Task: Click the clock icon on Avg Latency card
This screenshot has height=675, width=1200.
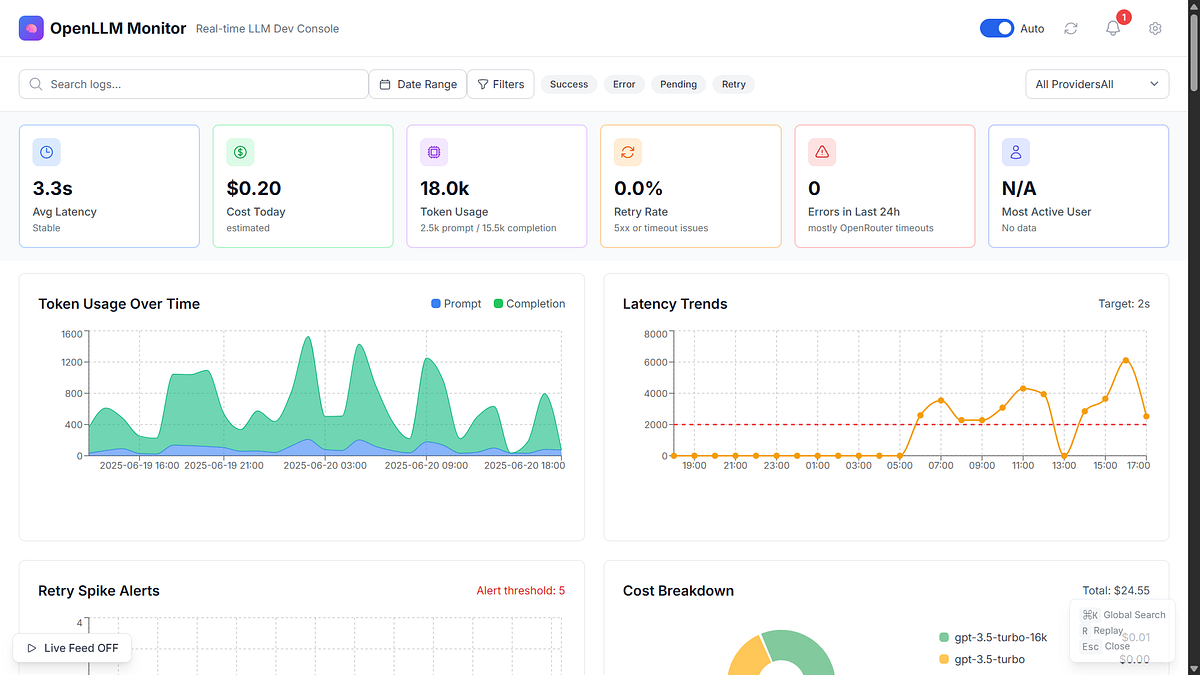Action: click(46, 151)
